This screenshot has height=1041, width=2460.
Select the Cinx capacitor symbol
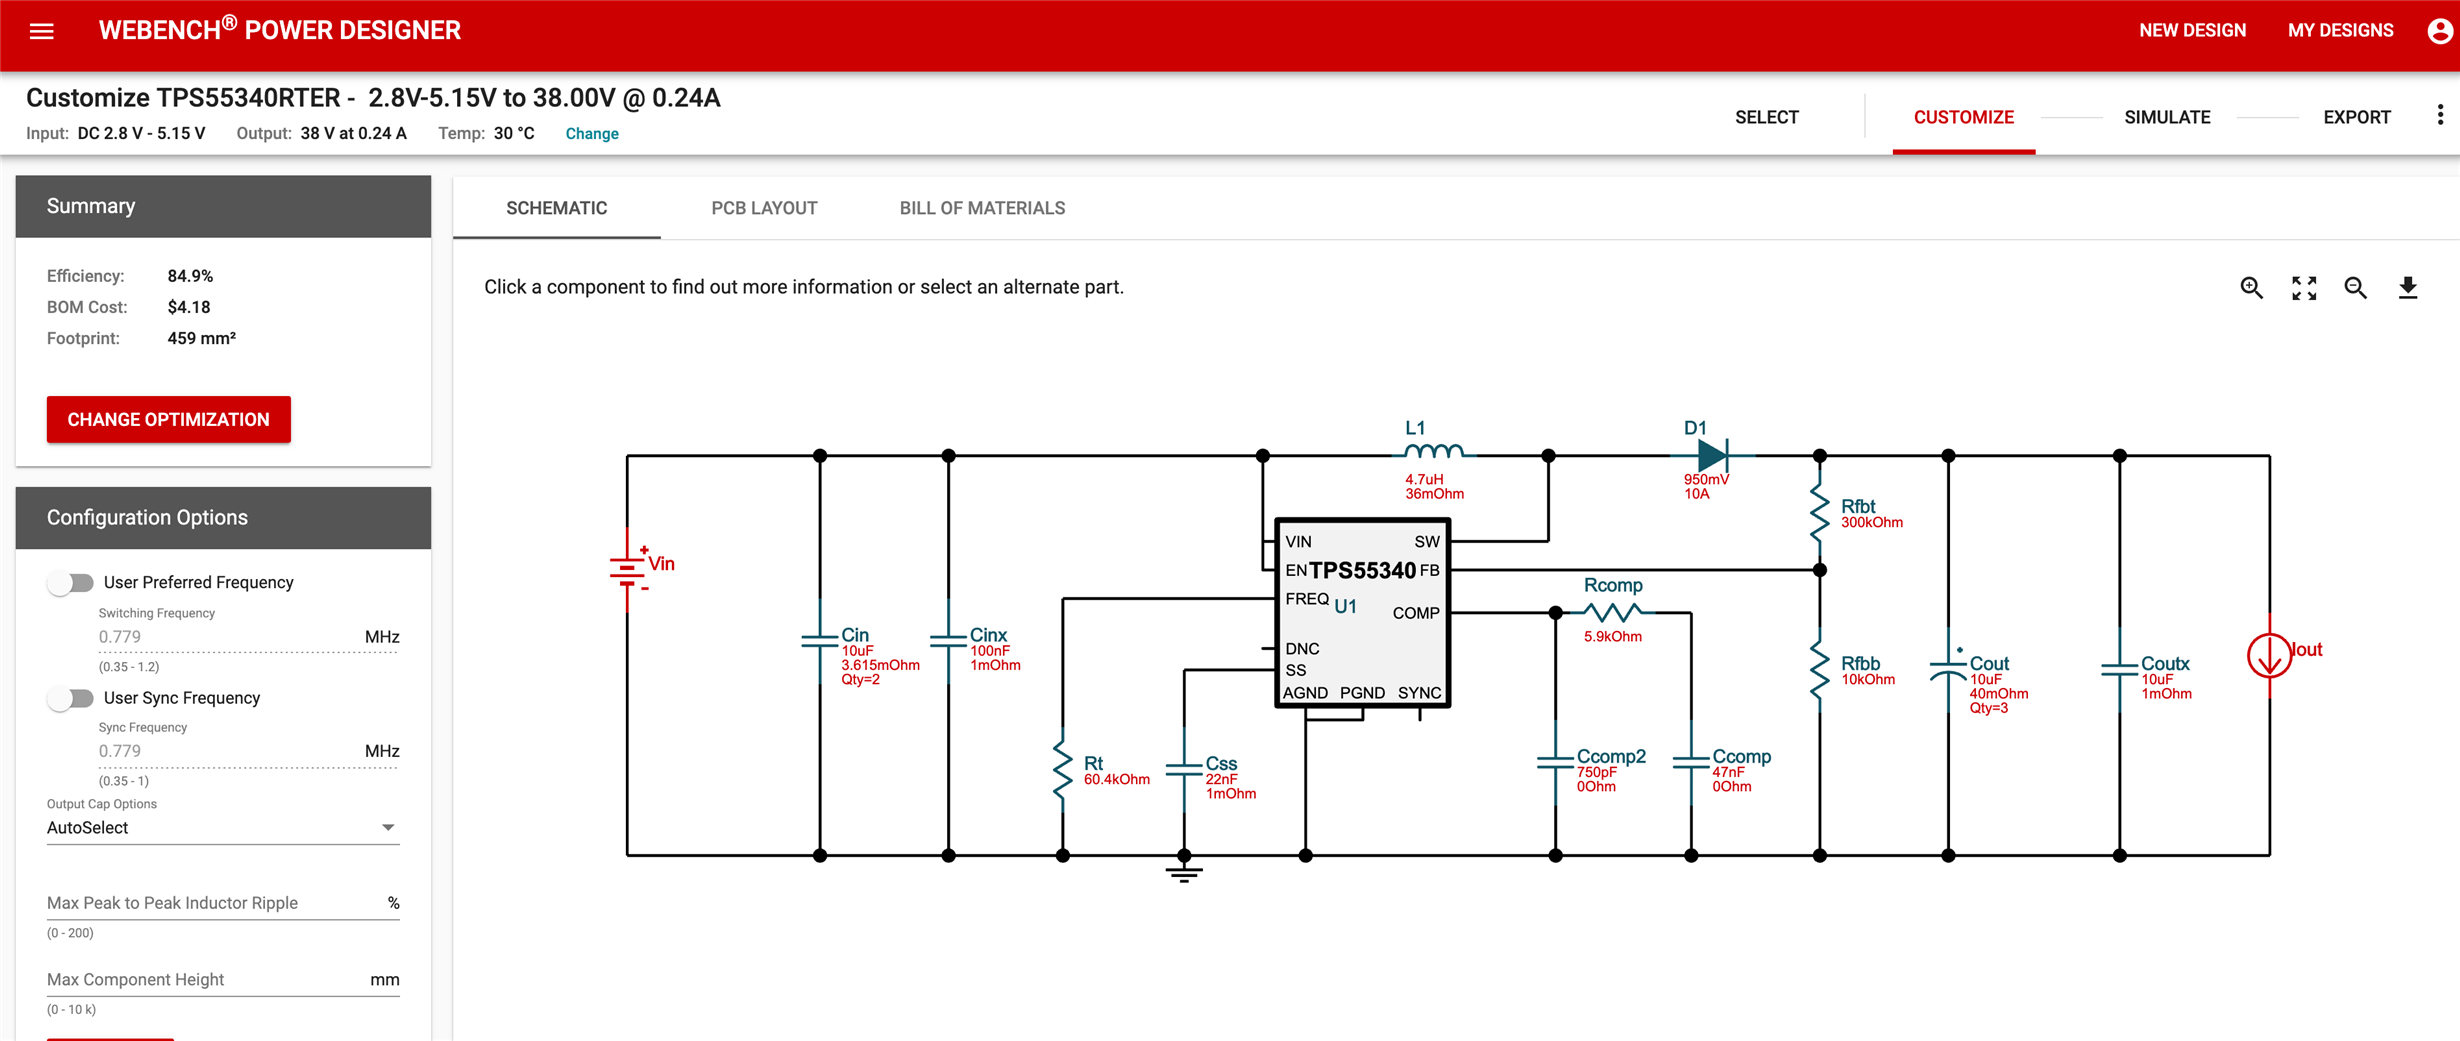(x=948, y=640)
